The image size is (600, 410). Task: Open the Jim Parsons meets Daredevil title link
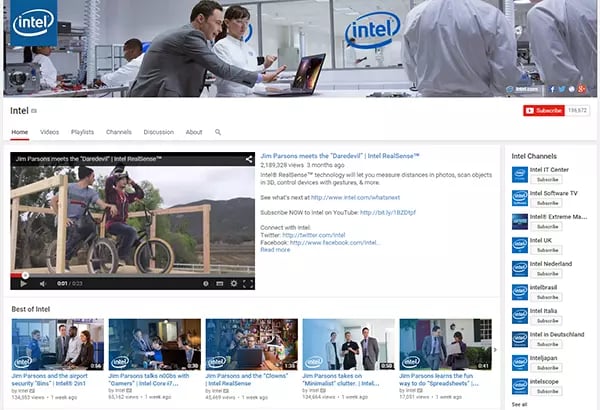[x=340, y=156]
